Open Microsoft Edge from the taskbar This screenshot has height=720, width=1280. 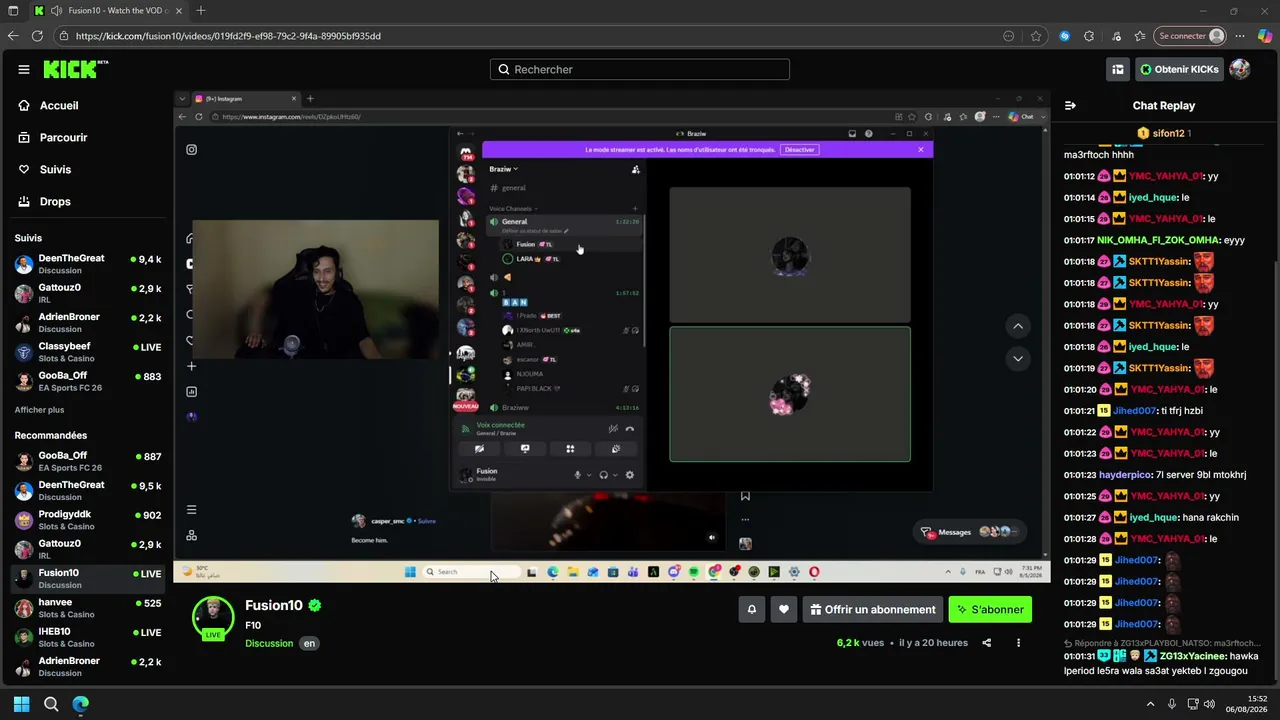[x=81, y=704]
